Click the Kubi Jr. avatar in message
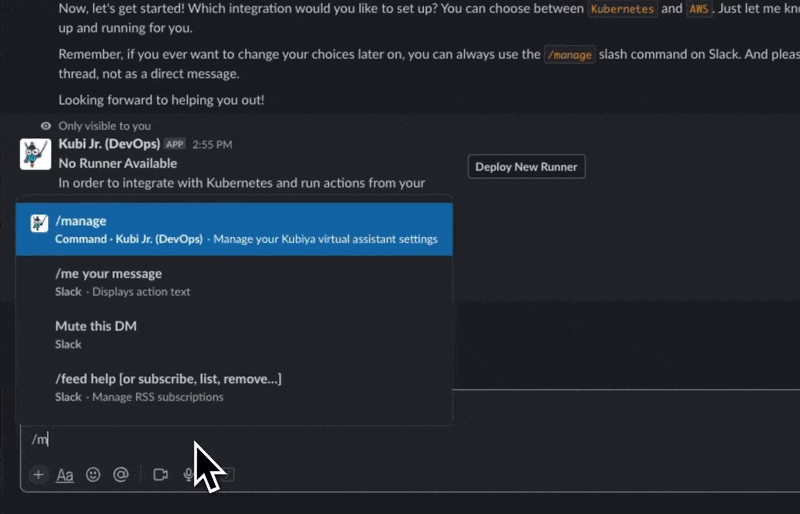 36,154
